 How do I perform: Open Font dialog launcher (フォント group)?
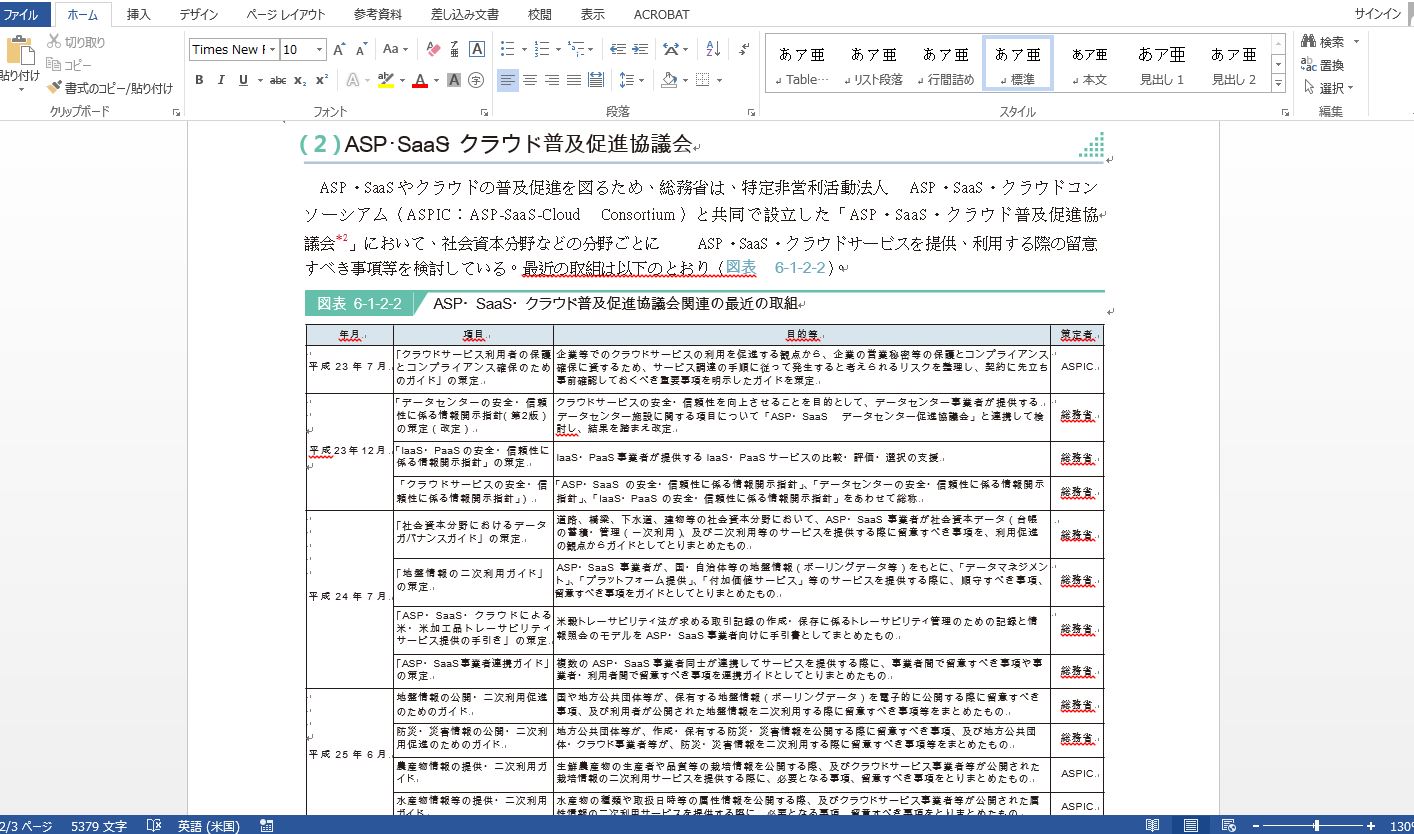[485, 113]
